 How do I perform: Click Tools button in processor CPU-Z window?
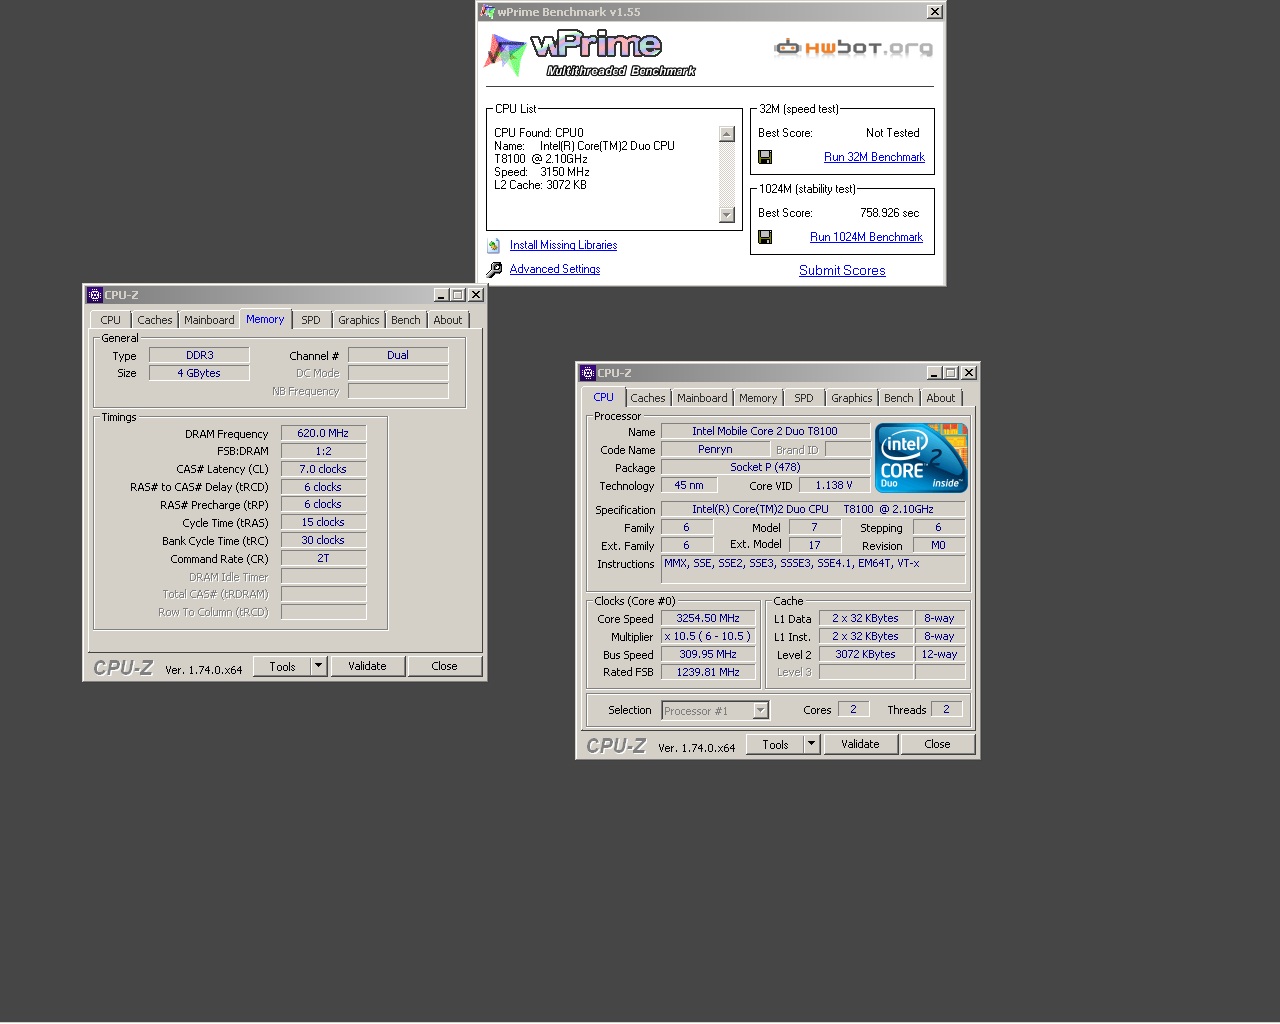point(775,744)
